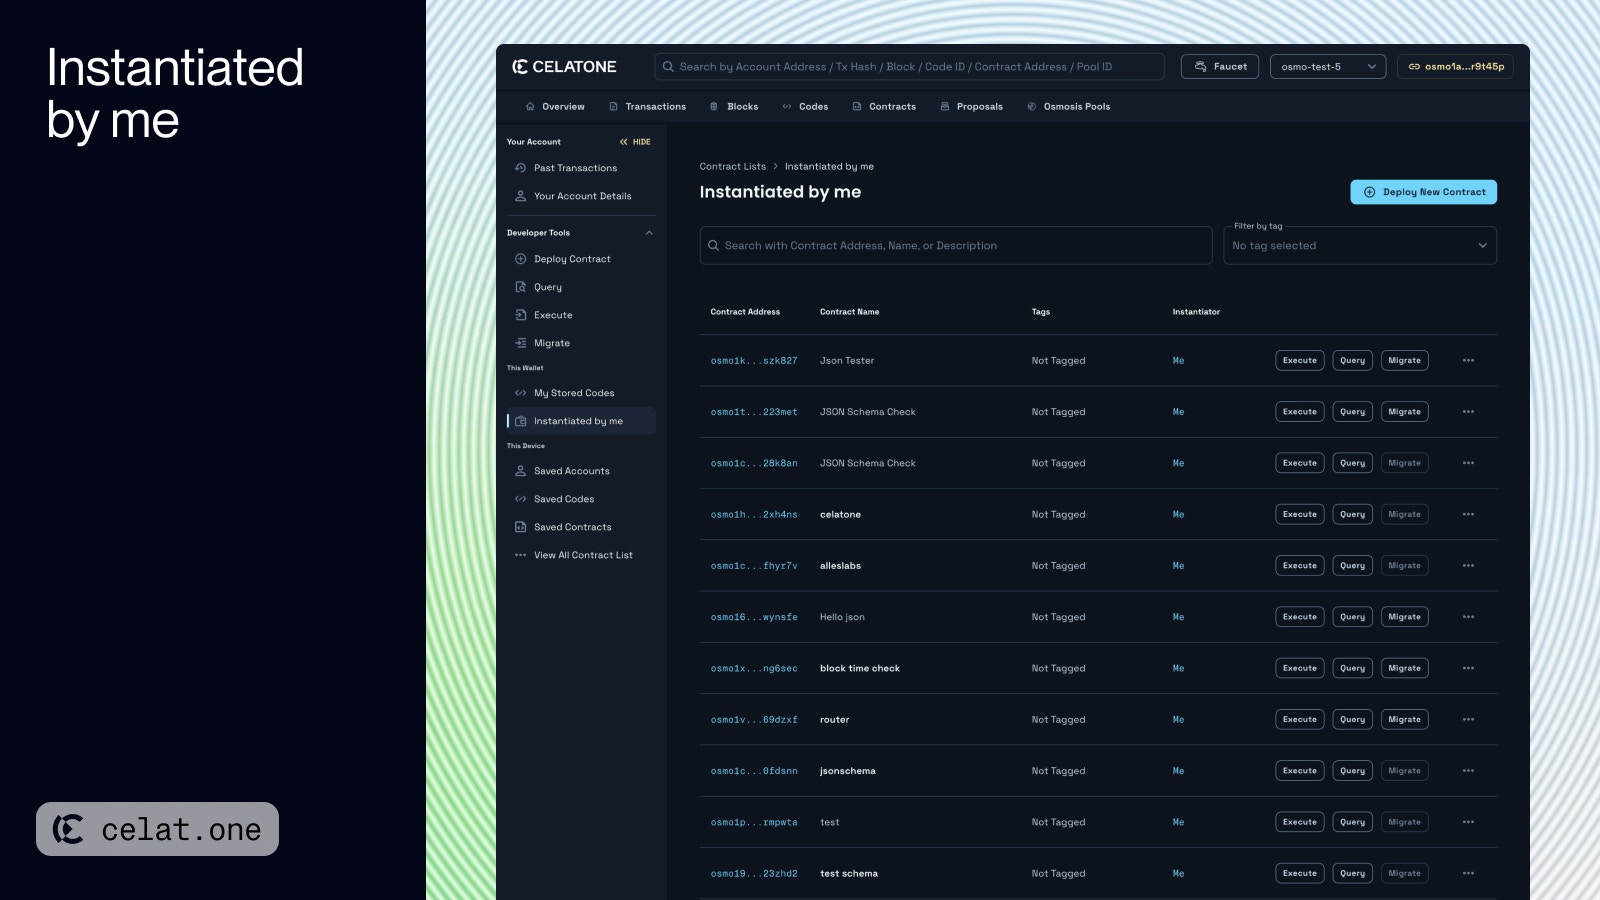The height and width of the screenshot is (900, 1600).
Task: Click the Instantiator column header
Action: pos(1196,312)
